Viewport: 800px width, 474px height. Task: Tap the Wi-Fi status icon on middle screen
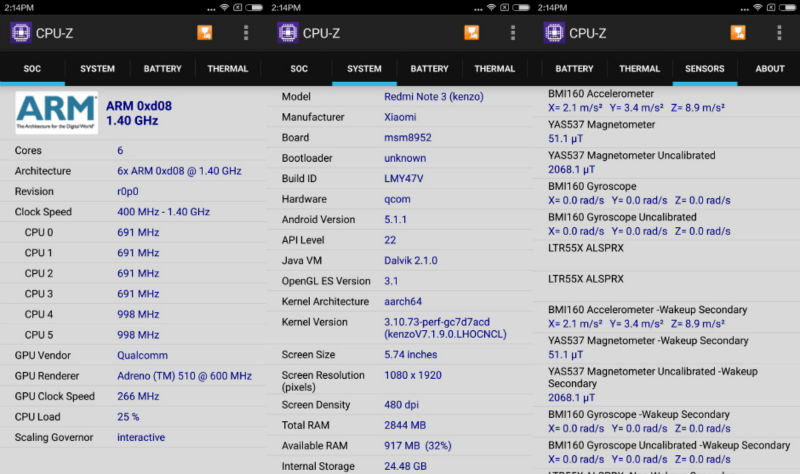coord(491,7)
